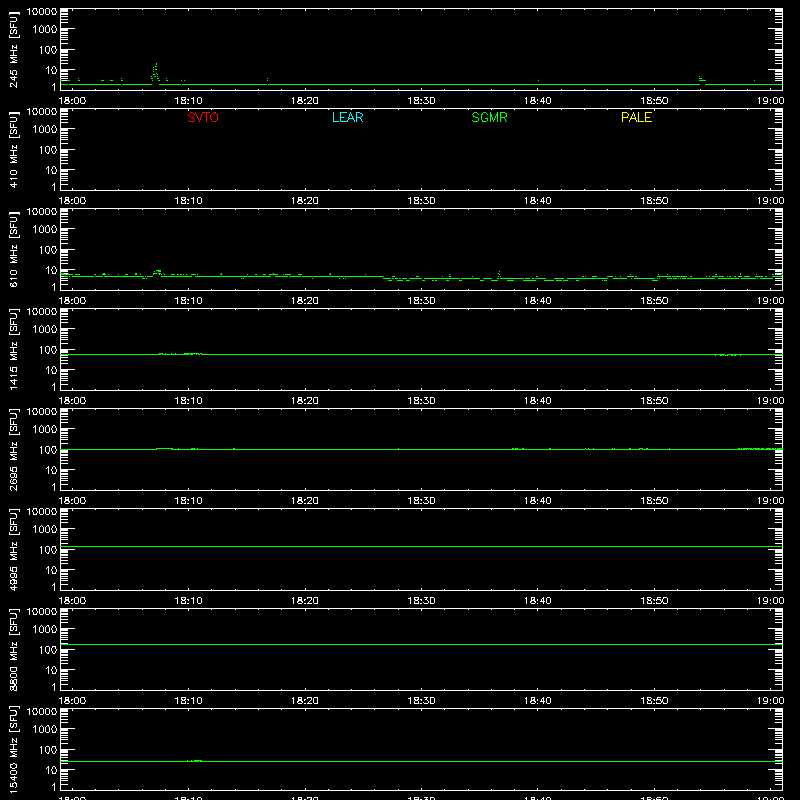Viewport: 800px width, 800px height.
Task: Click the 10000 tick label on 245 MHz plot
Action: point(42,12)
